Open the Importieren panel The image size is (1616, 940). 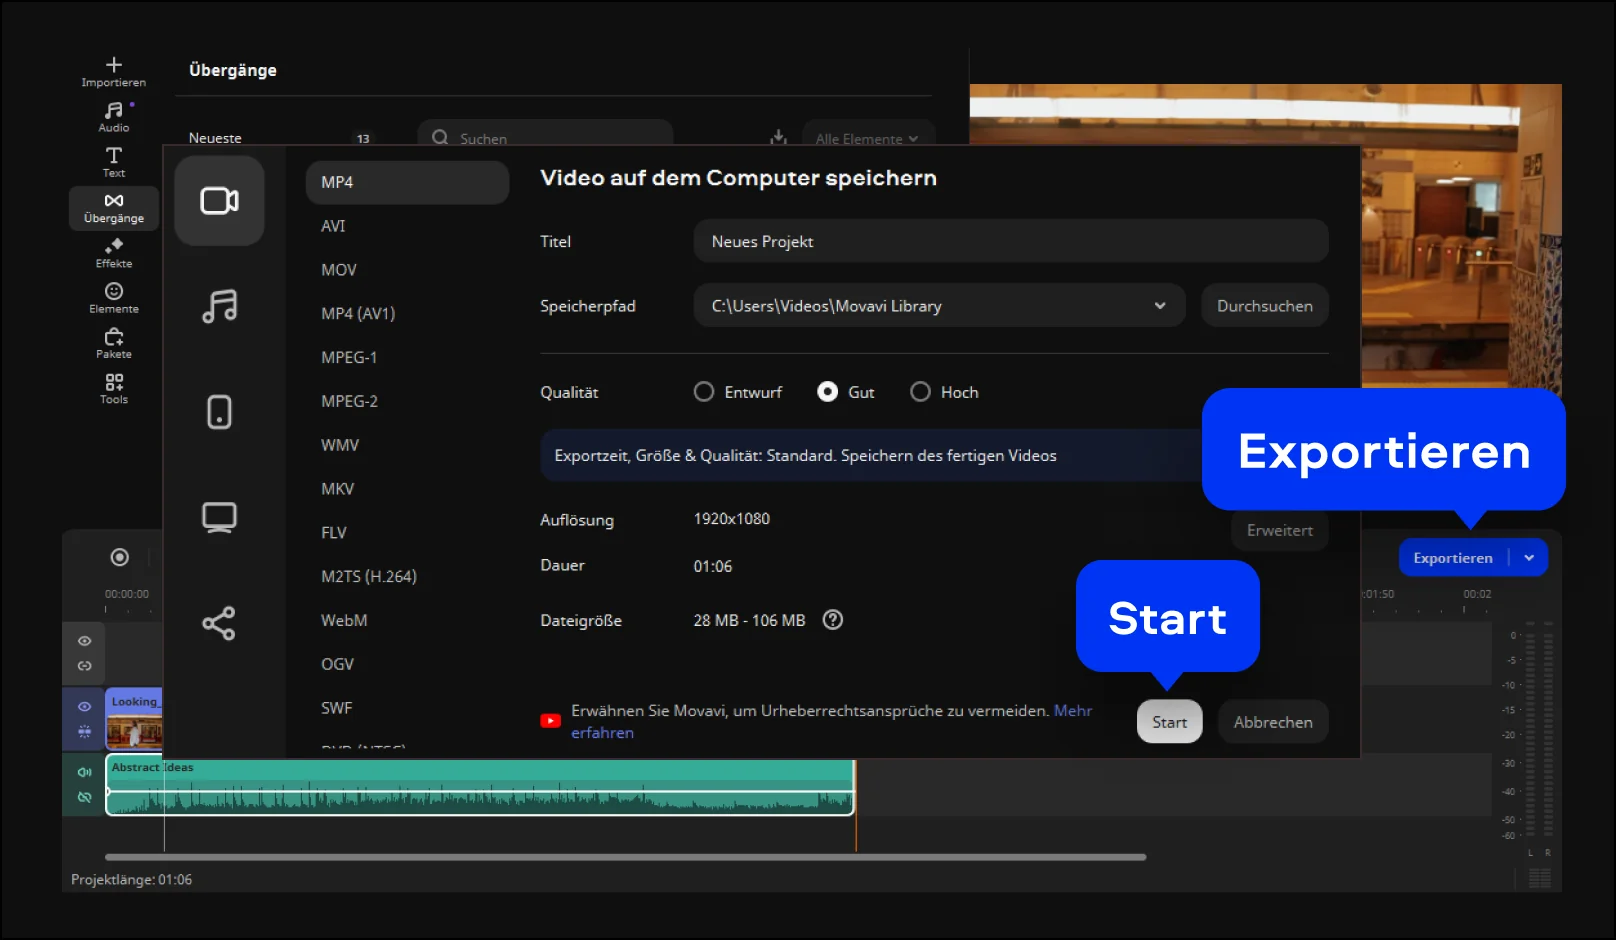coord(113,71)
